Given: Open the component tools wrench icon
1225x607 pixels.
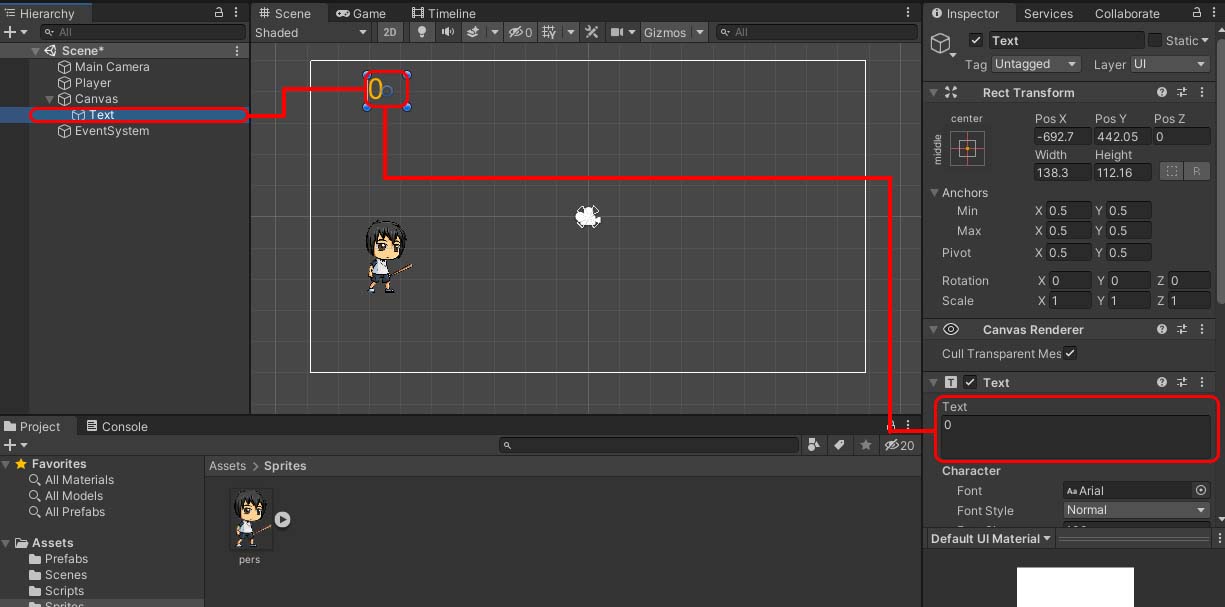Looking at the screenshot, I should pos(592,32).
